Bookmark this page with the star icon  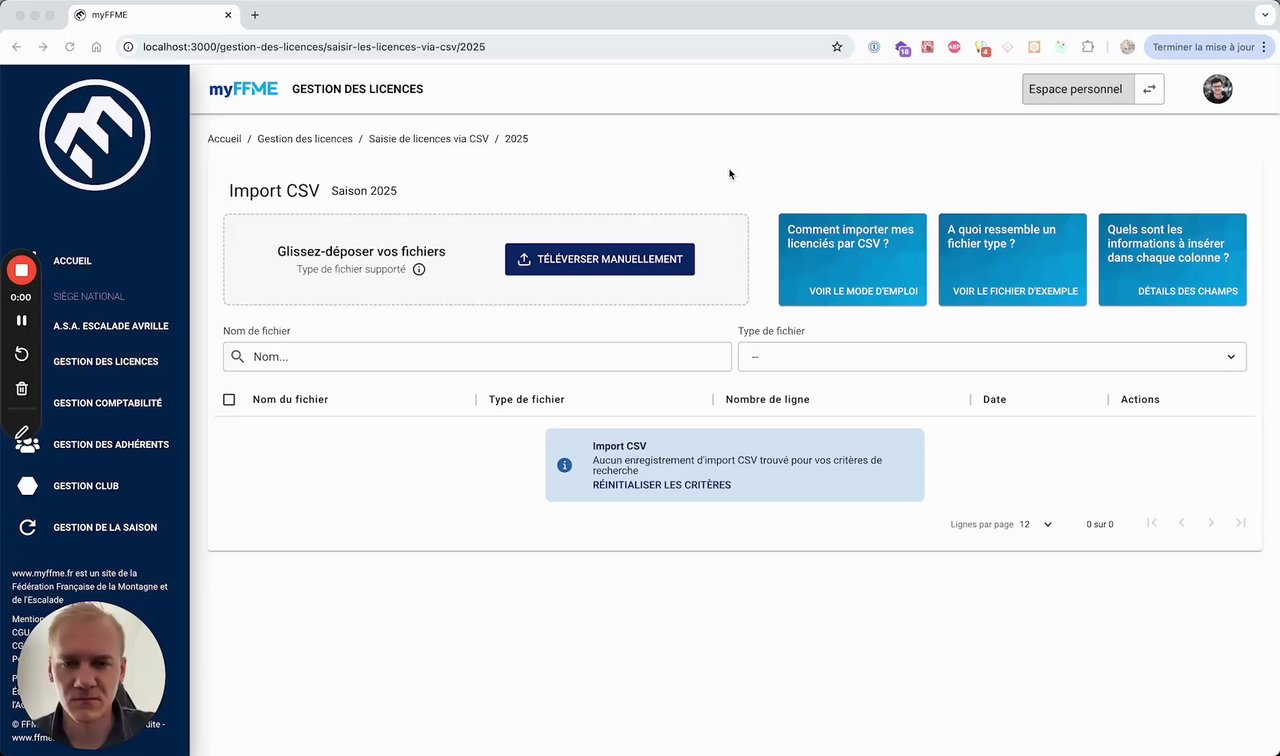[837, 47]
